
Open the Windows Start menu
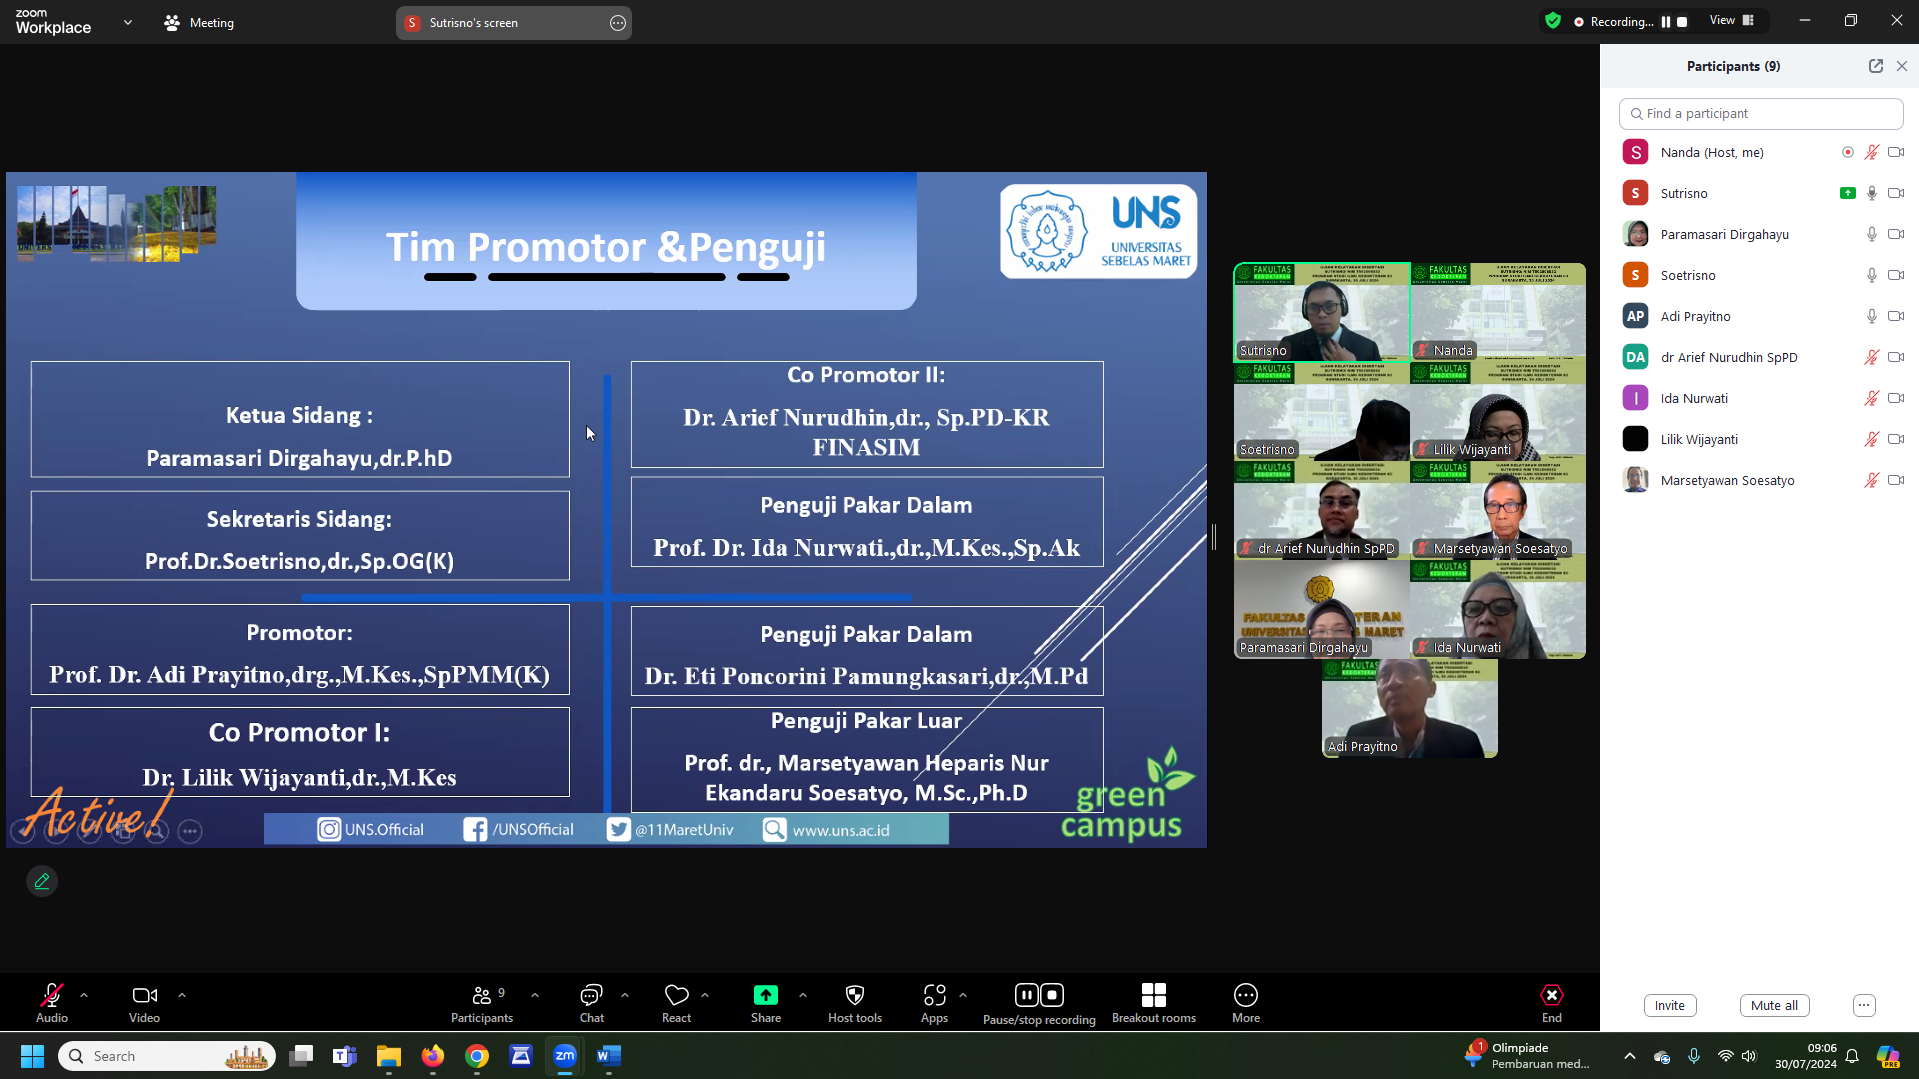(x=32, y=1056)
